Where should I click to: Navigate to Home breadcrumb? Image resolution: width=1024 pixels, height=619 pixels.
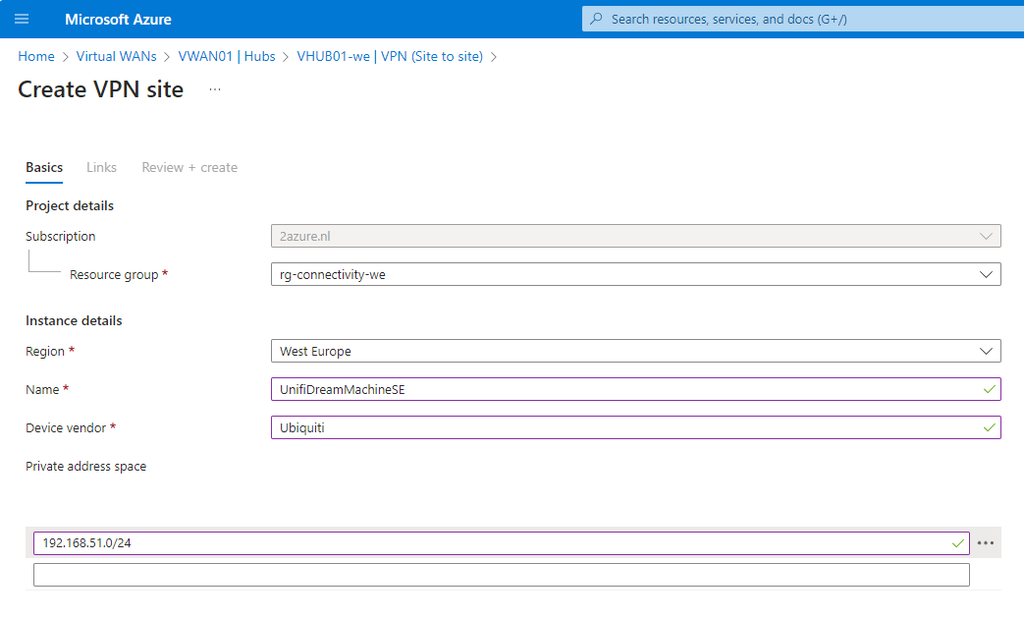(x=37, y=56)
